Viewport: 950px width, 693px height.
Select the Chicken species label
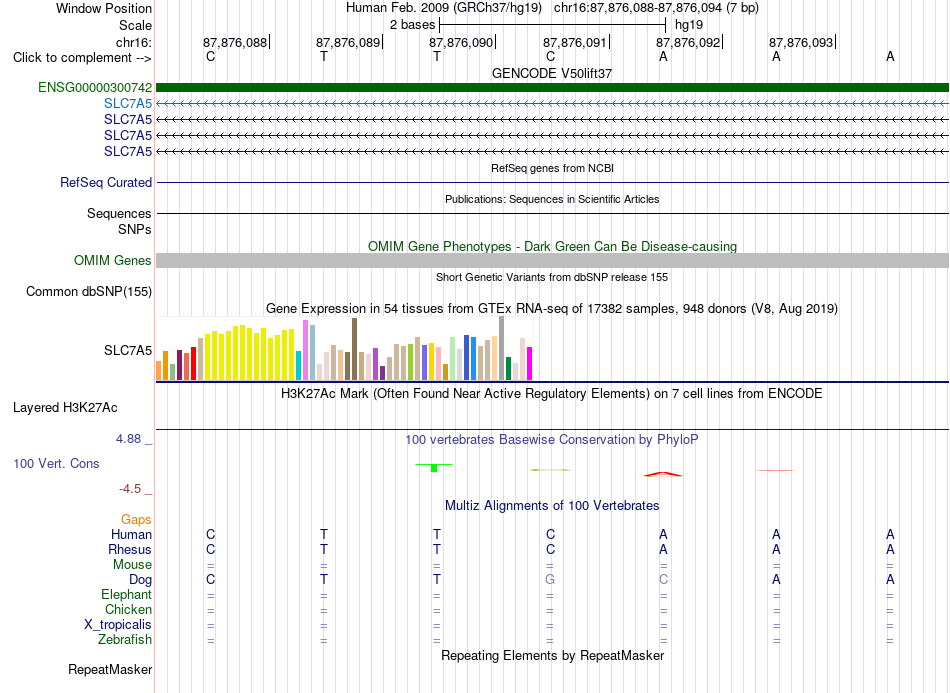tap(128, 609)
